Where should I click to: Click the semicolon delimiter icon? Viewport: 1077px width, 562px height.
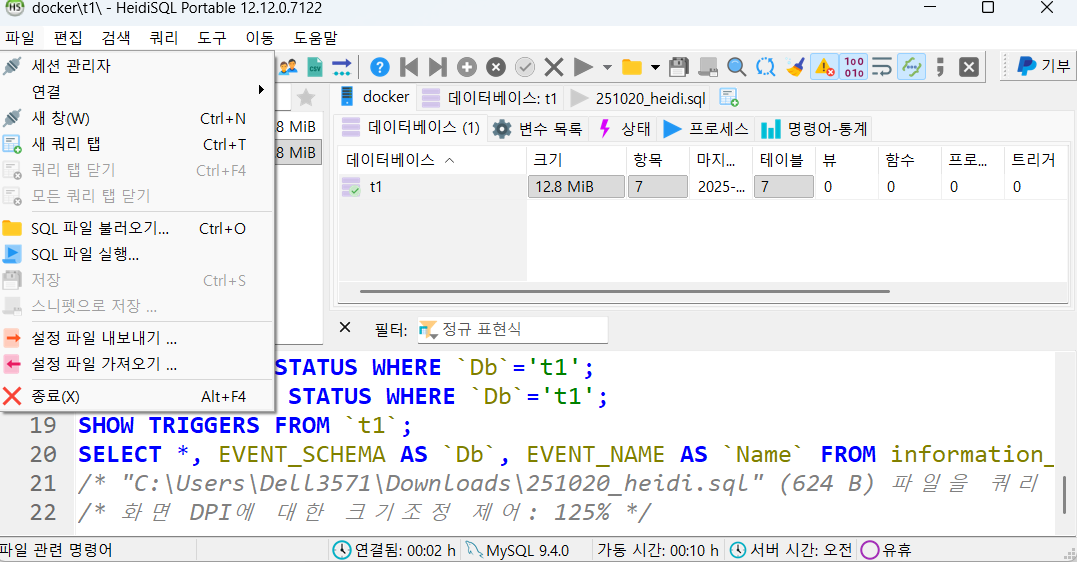(x=940, y=67)
